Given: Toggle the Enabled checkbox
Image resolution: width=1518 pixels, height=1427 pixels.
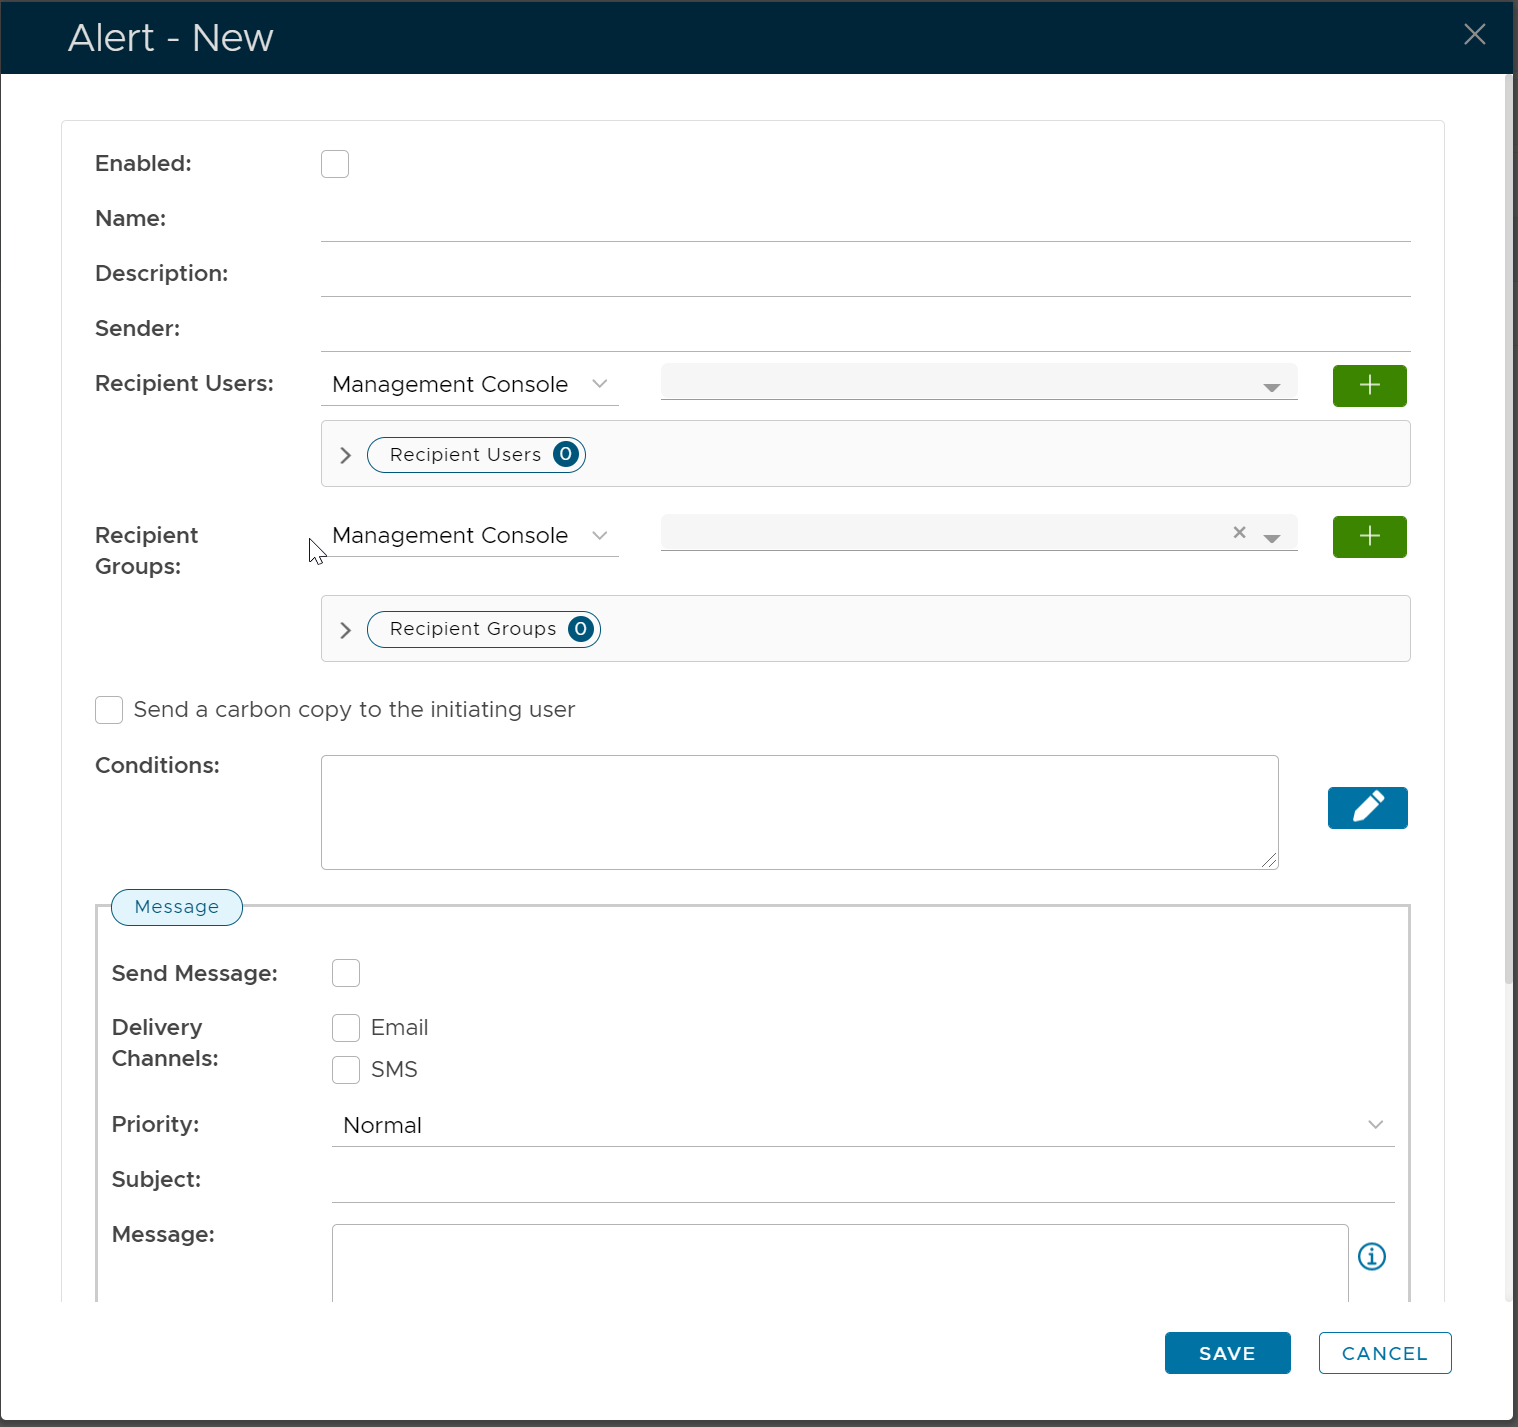Looking at the screenshot, I should pyautogui.click(x=335, y=164).
